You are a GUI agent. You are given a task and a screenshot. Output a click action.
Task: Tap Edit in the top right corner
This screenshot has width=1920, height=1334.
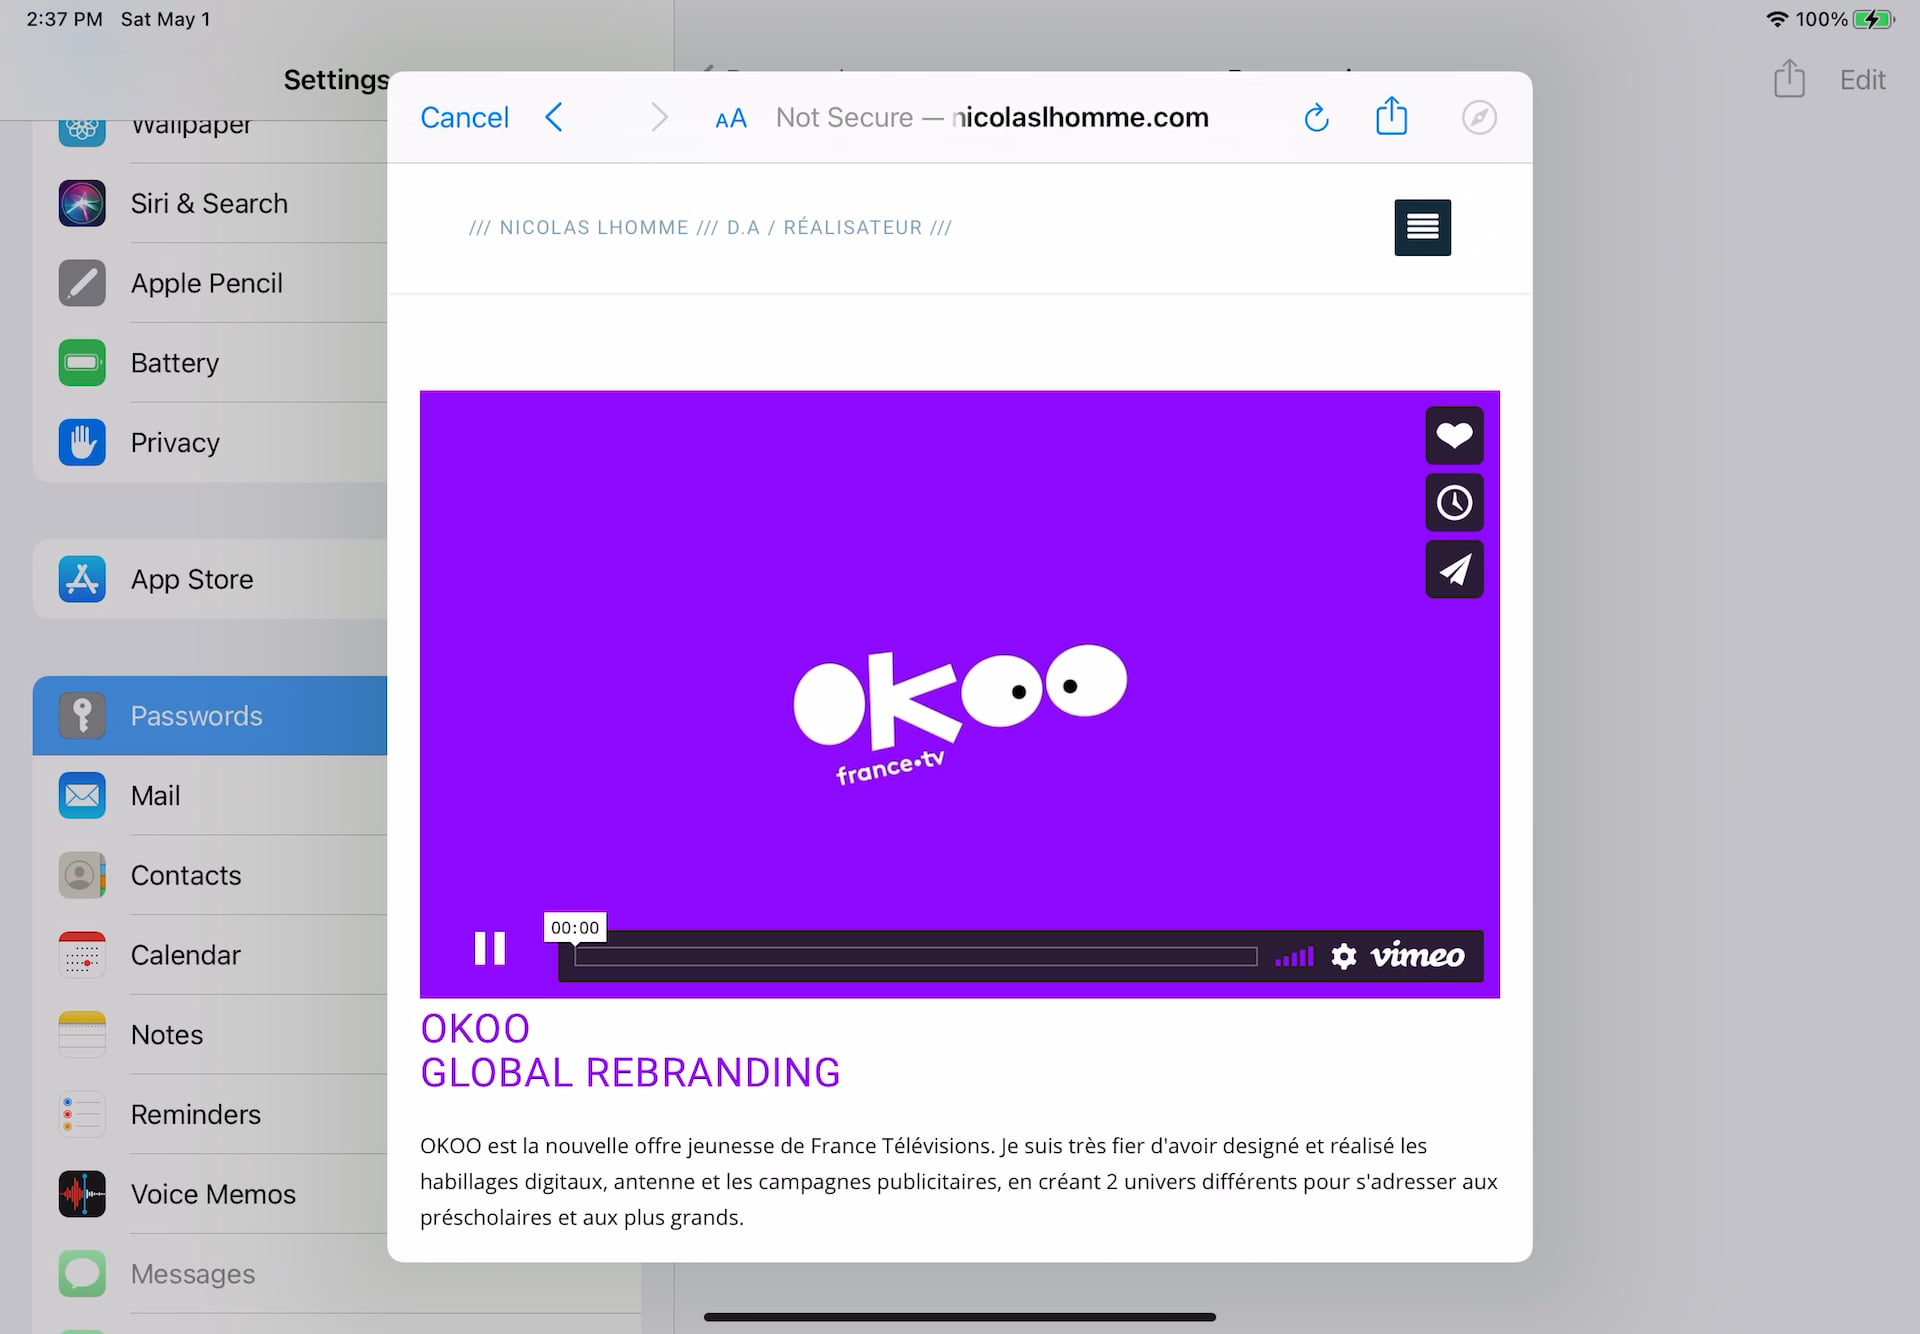click(1862, 79)
